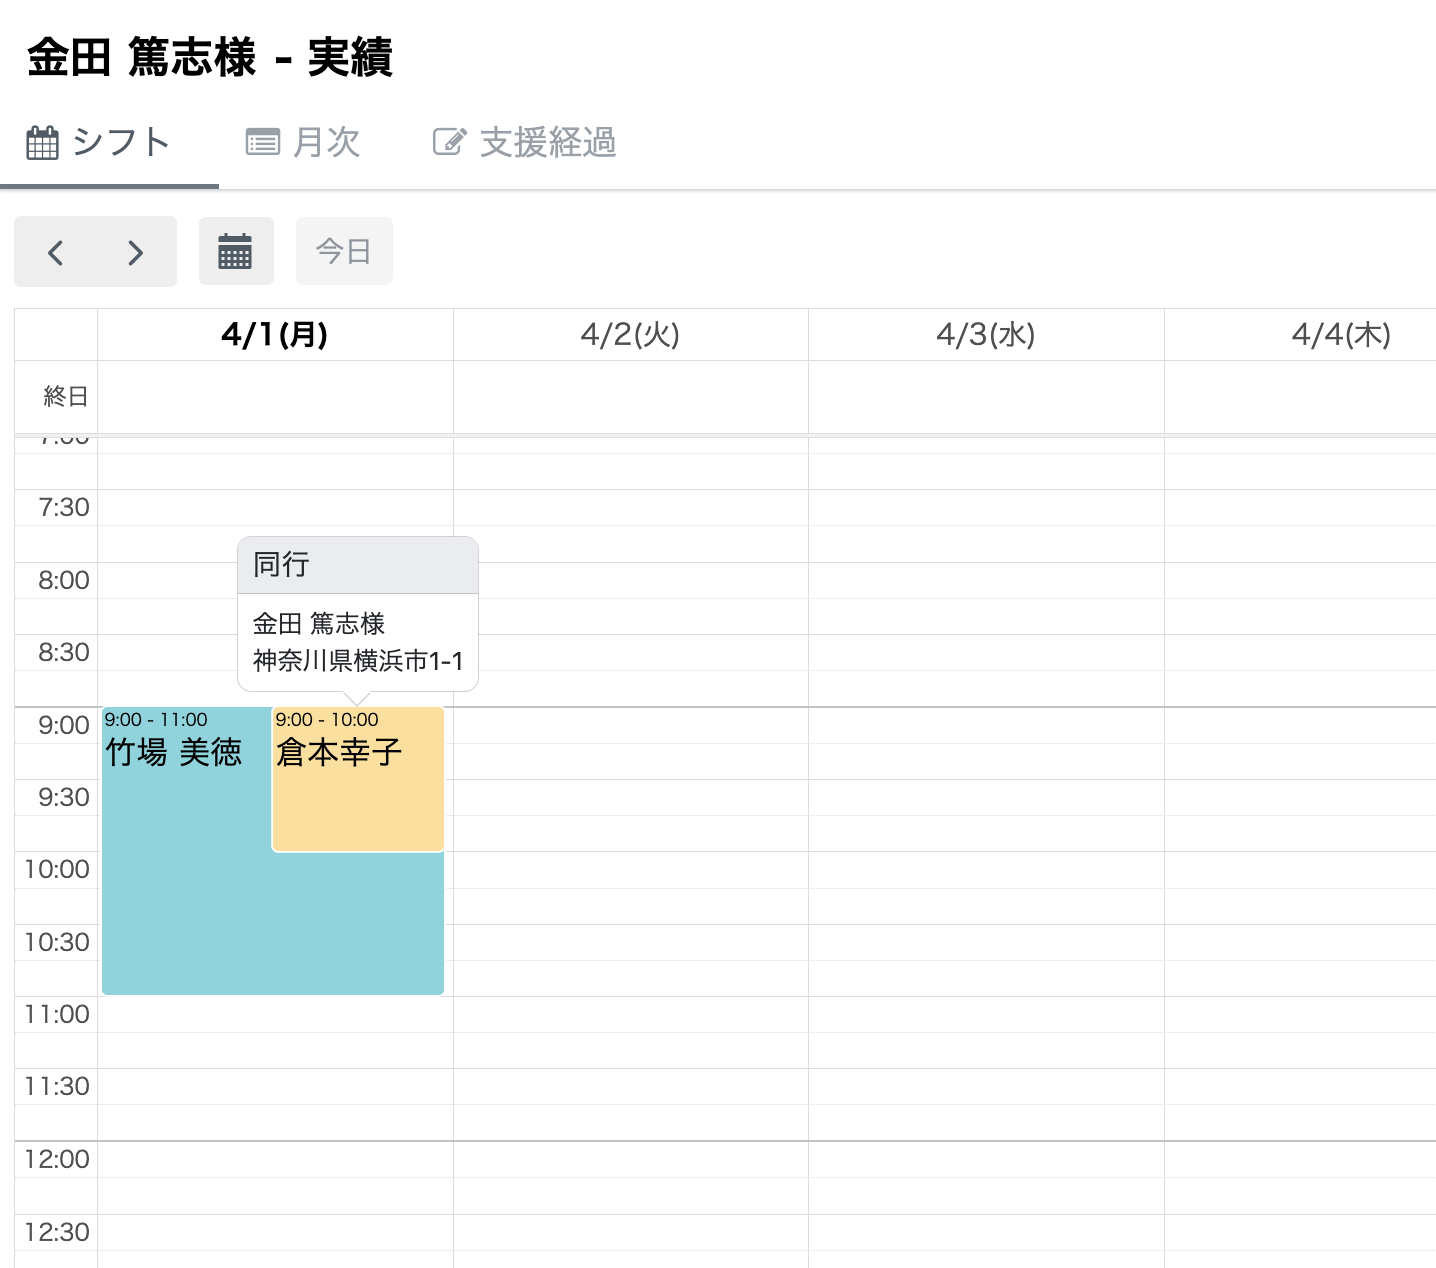Select the 4/3(水) column header
This screenshot has width=1436, height=1268.
pos(985,335)
